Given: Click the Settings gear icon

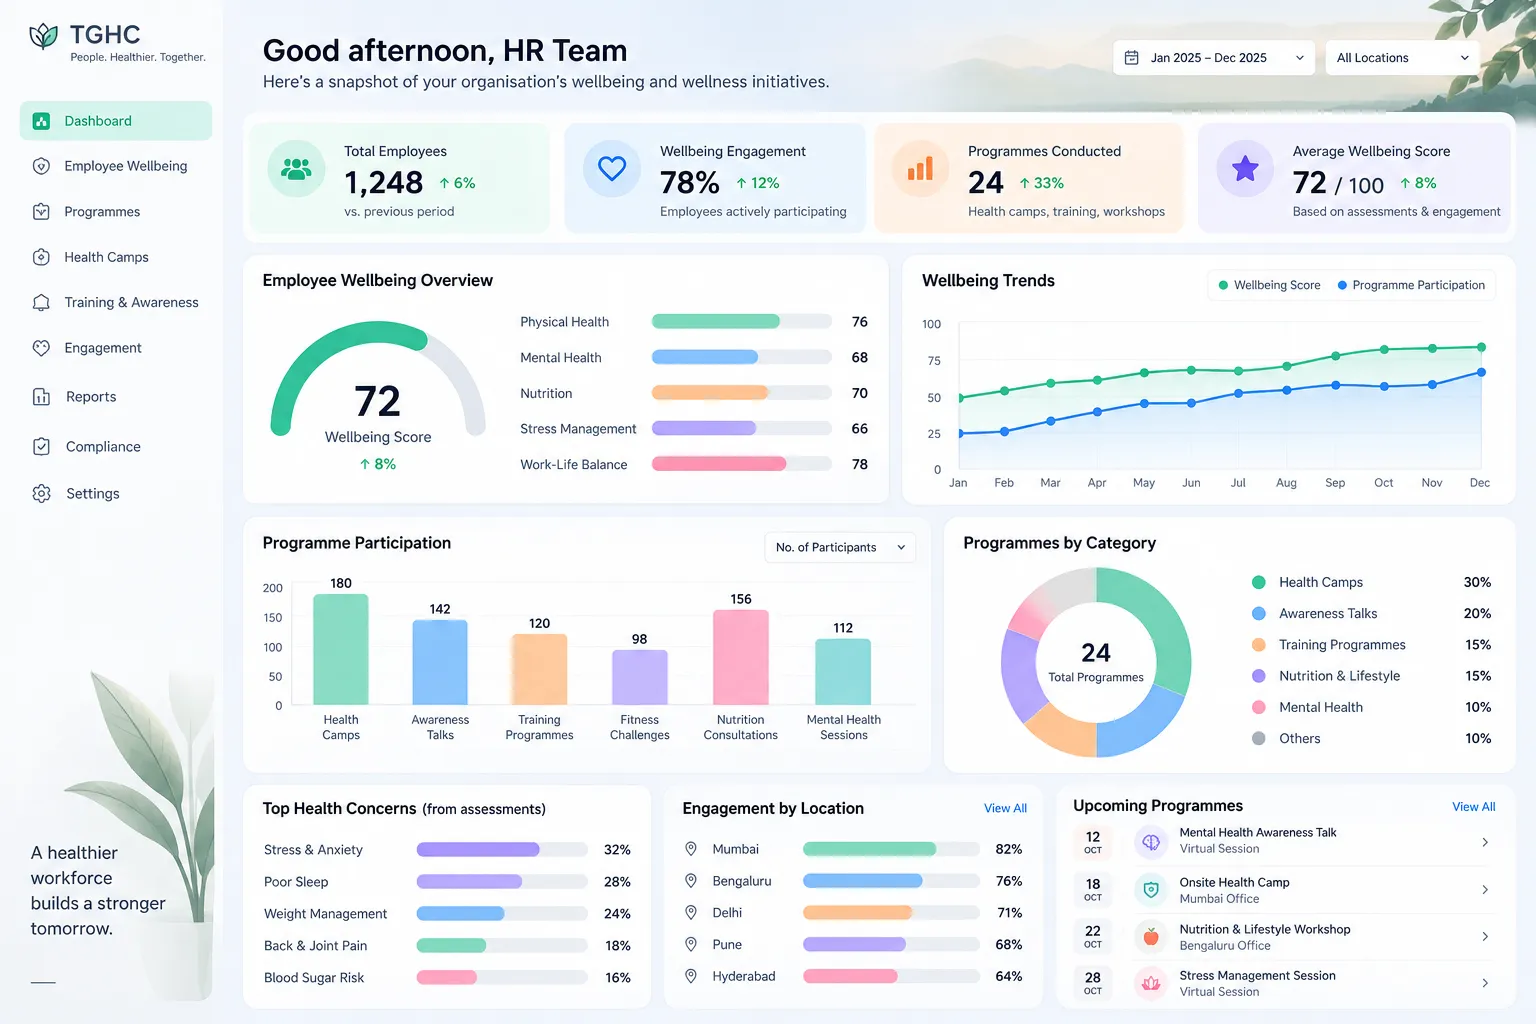Looking at the screenshot, I should (41, 494).
